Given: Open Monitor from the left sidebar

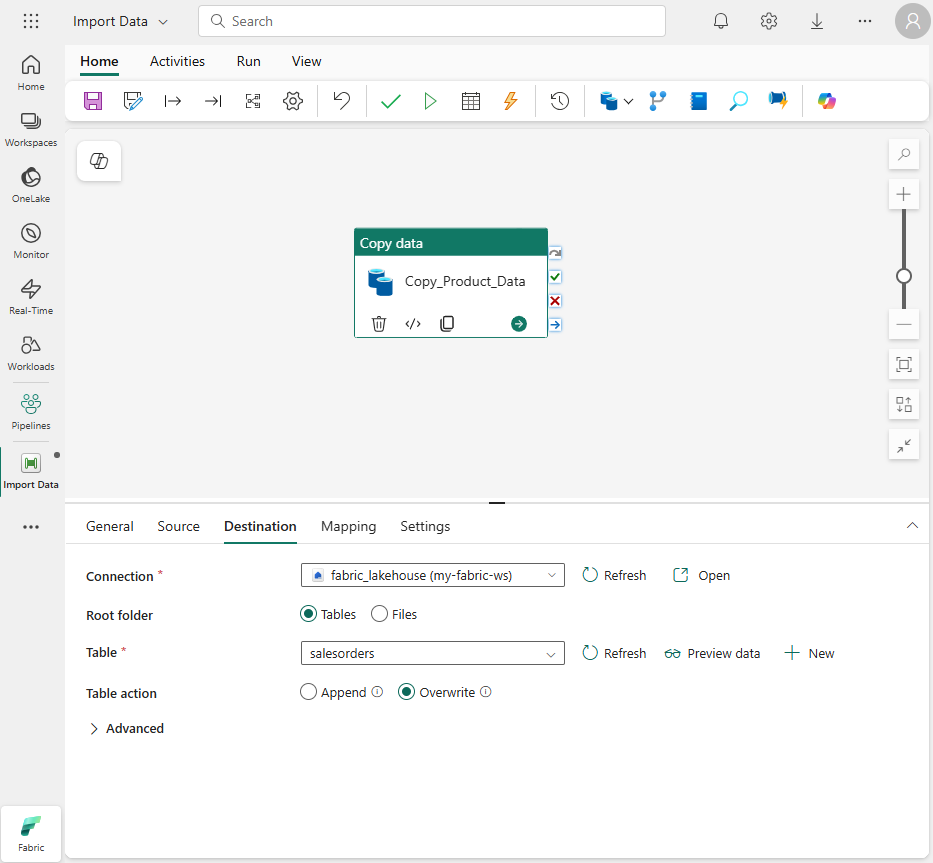Looking at the screenshot, I should coord(30,240).
